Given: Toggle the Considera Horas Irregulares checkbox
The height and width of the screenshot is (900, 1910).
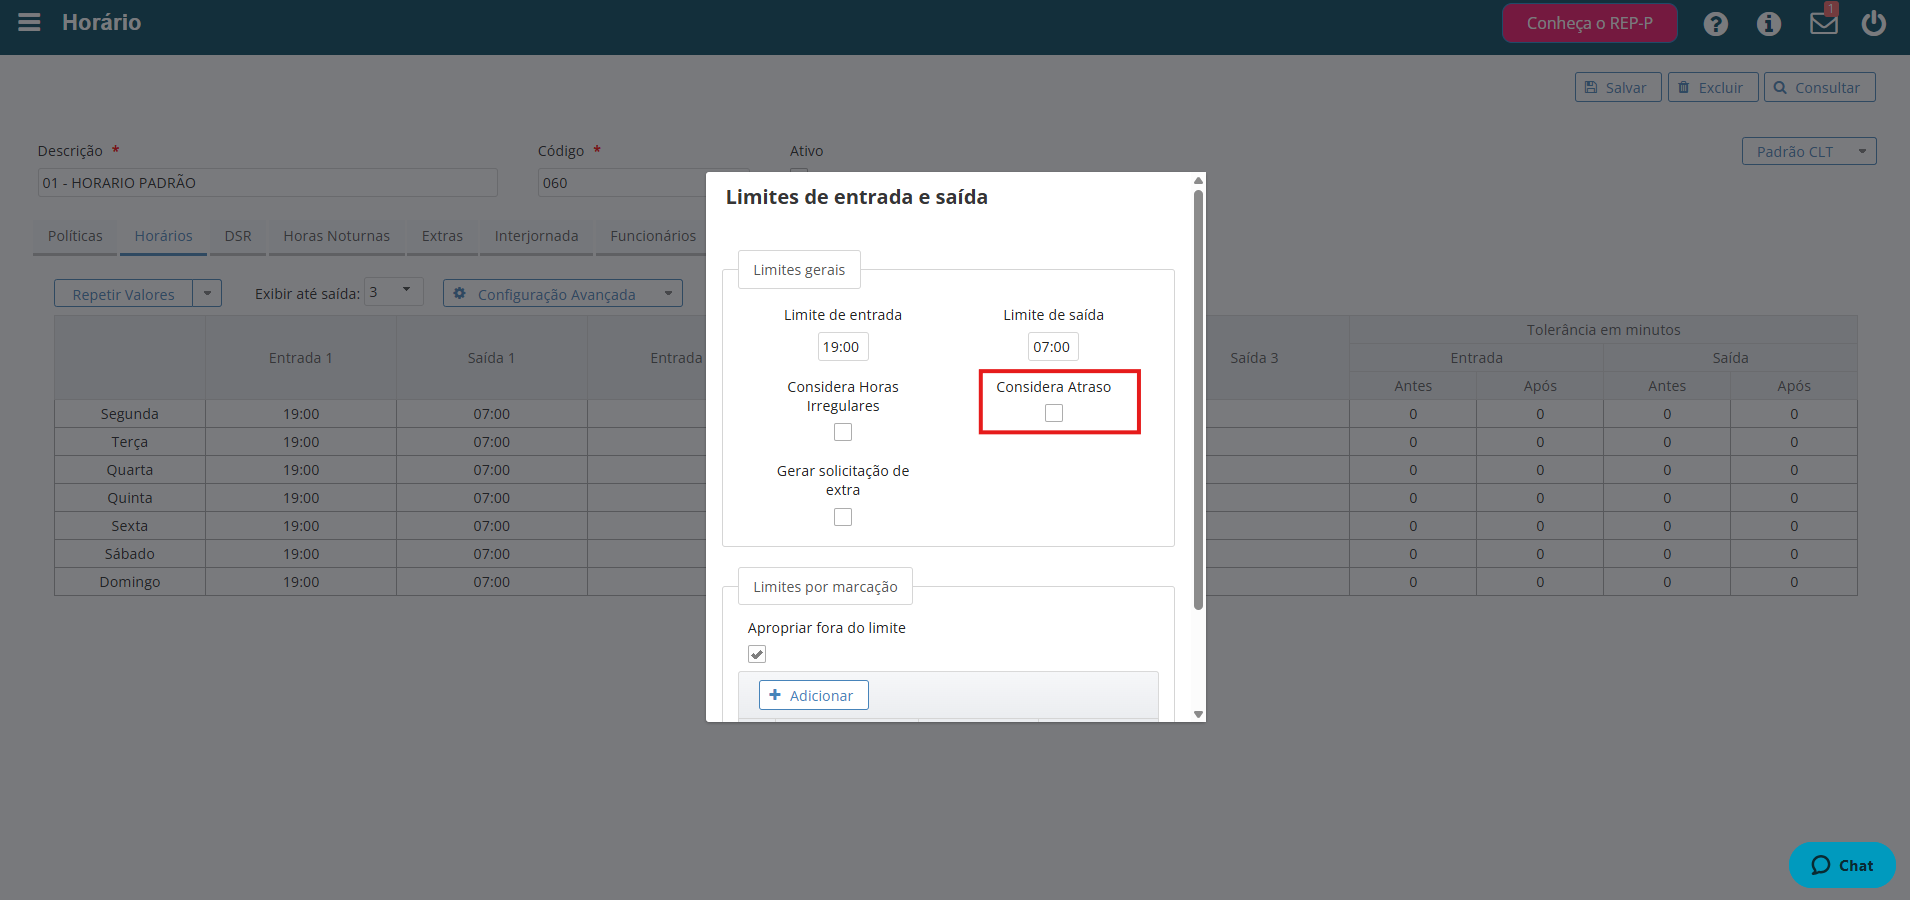Looking at the screenshot, I should coord(843,432).
